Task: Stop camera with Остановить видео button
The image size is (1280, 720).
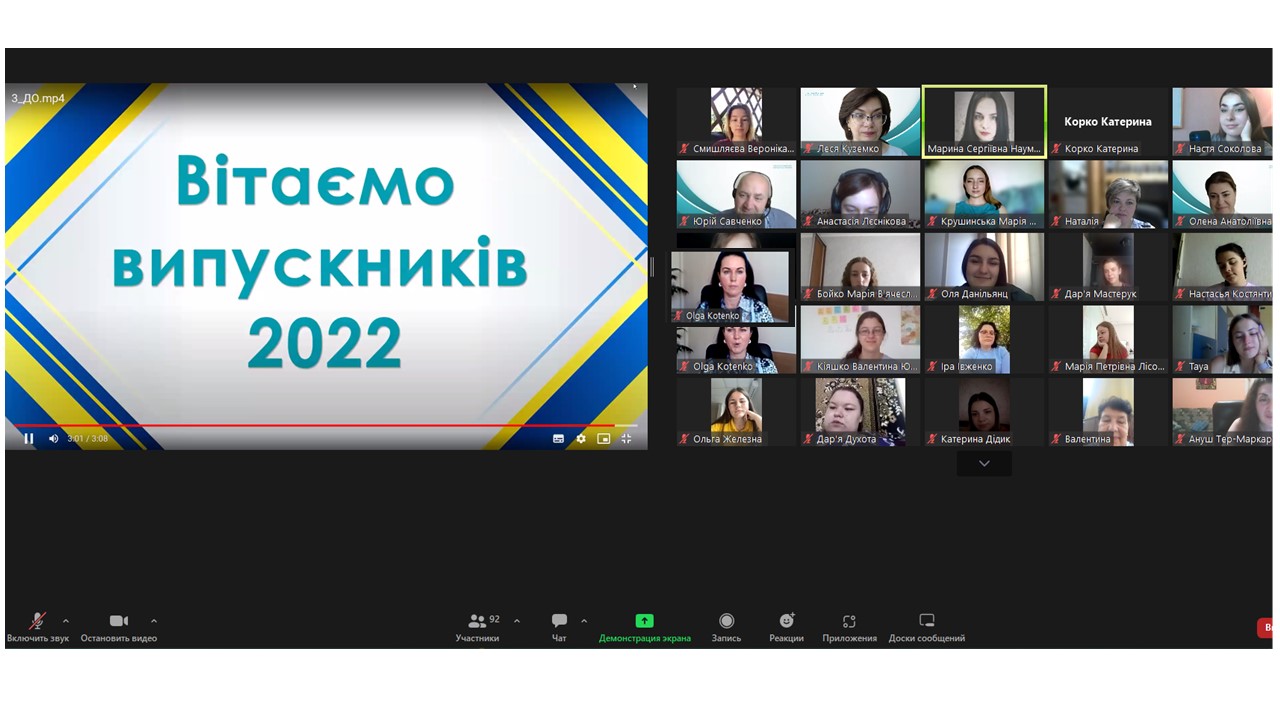Action: pos(119,620)
